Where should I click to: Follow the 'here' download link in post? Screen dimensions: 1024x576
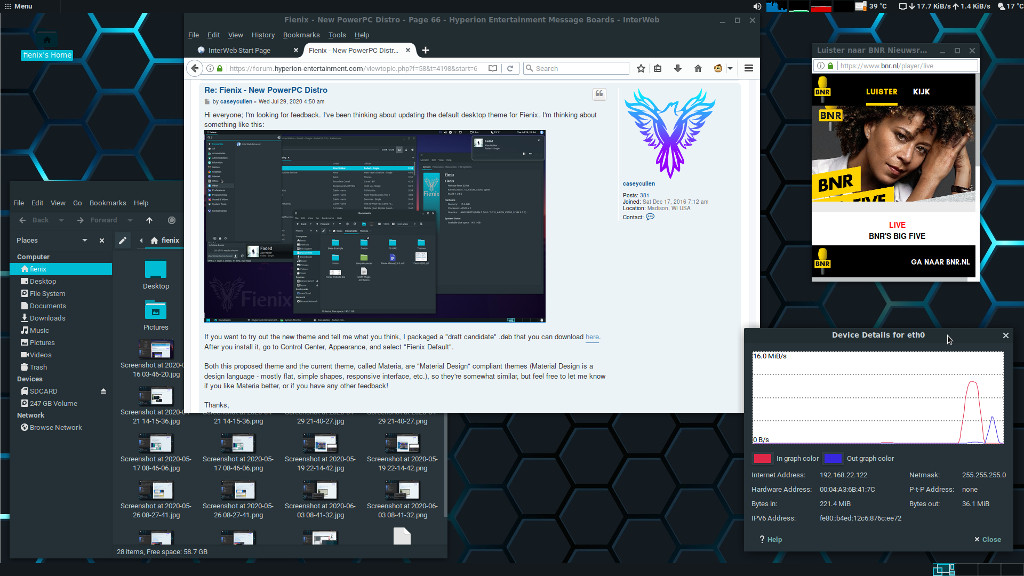(x=592, y=337)
